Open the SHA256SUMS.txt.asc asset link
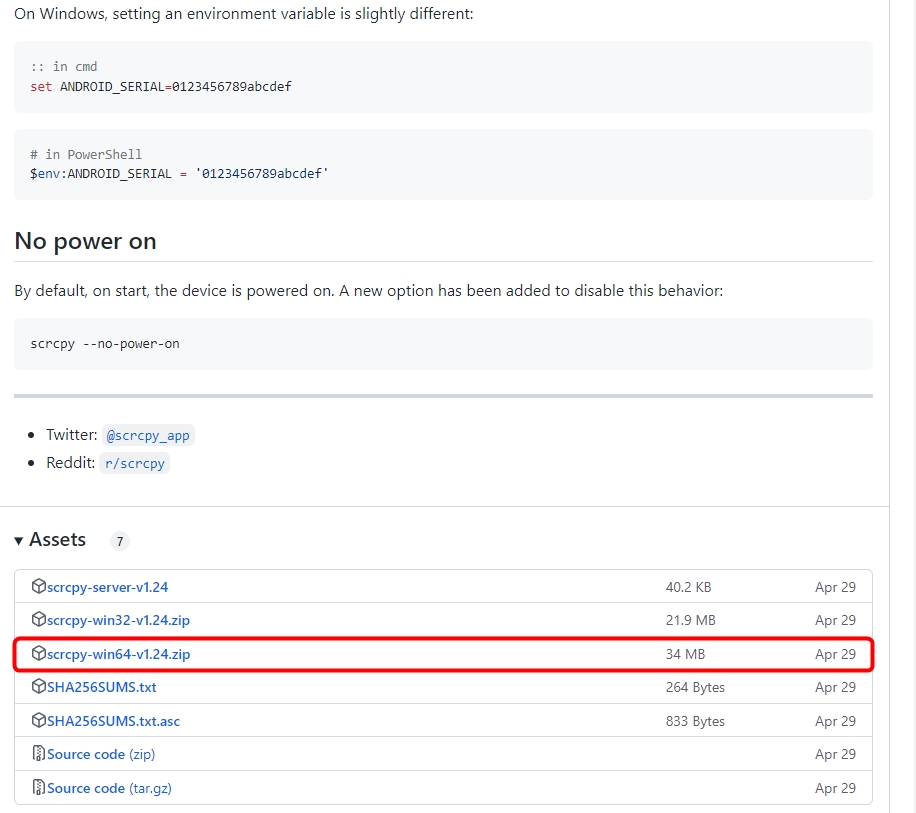 (113, 721)
